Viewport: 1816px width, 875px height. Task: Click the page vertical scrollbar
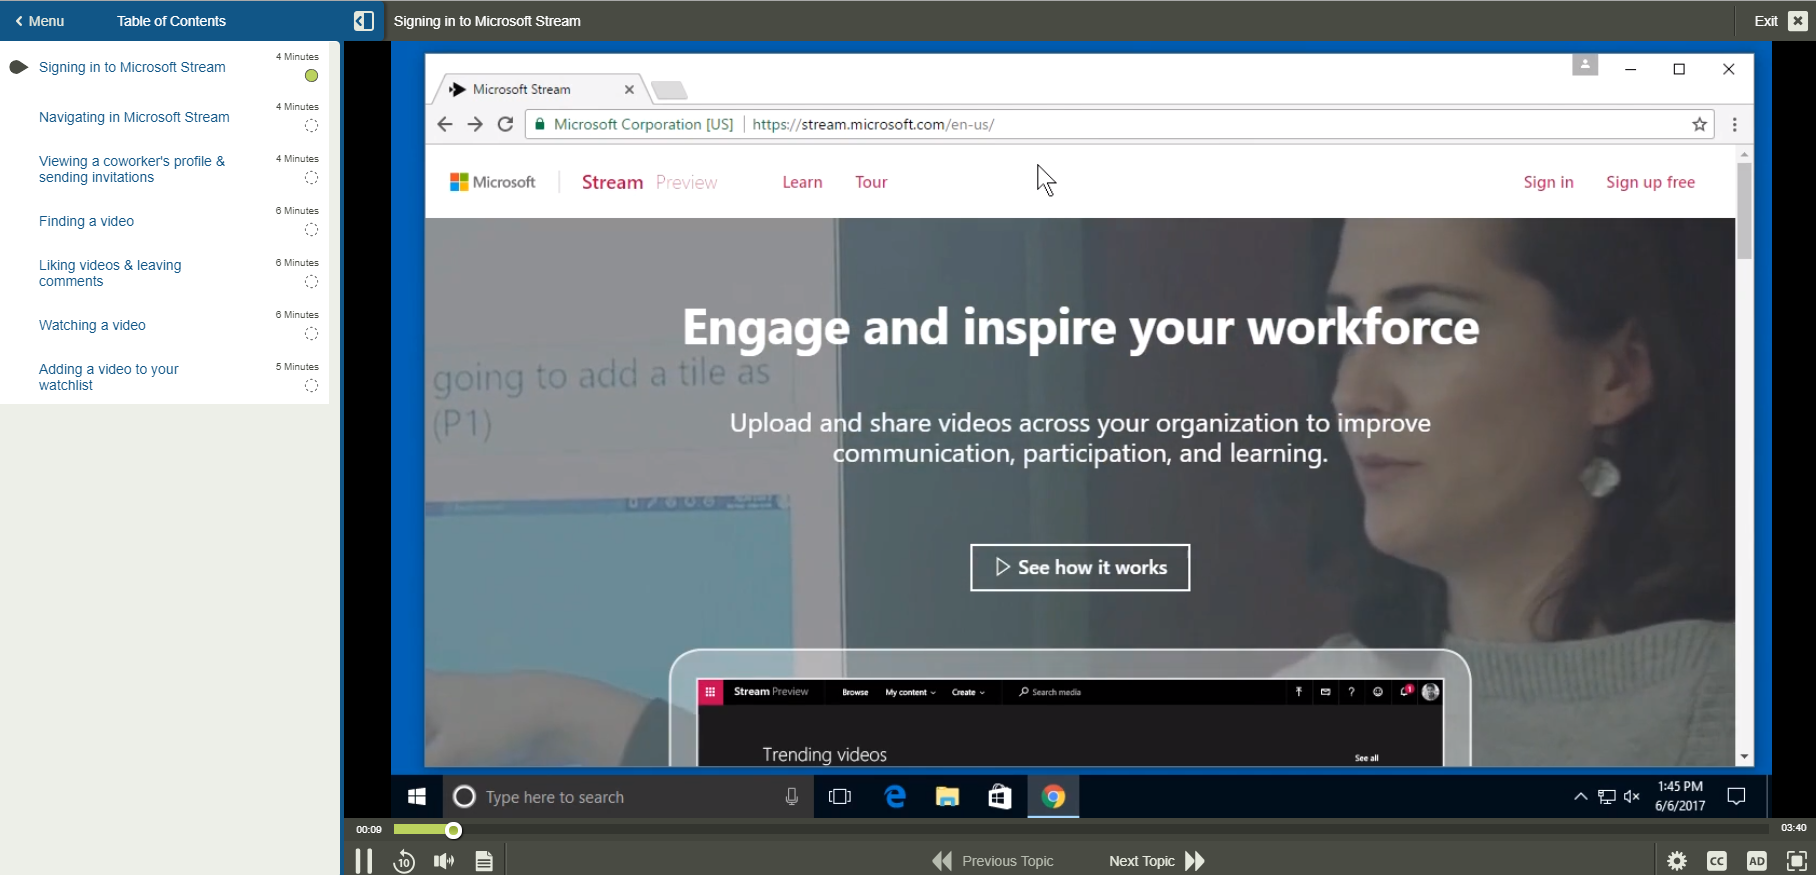pos(1744,211)
